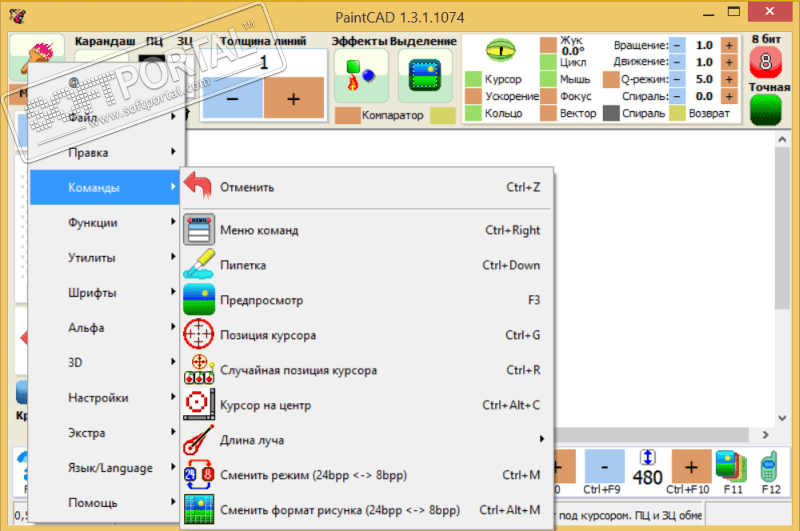
Task: Click the horizontal scrollbar right arrow
Action: 765,435
